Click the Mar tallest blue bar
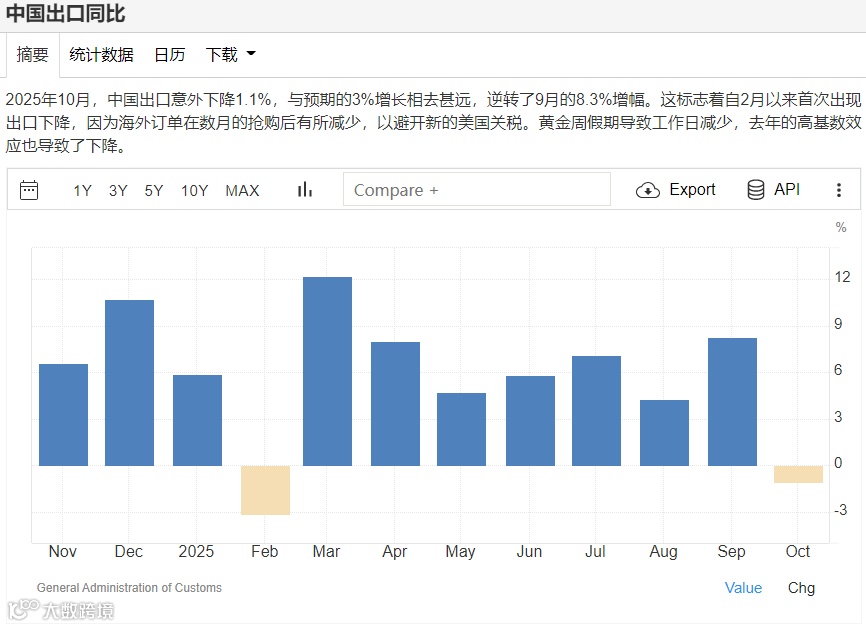The height and width of the screenshot is (627, 866). coord(328,371)
